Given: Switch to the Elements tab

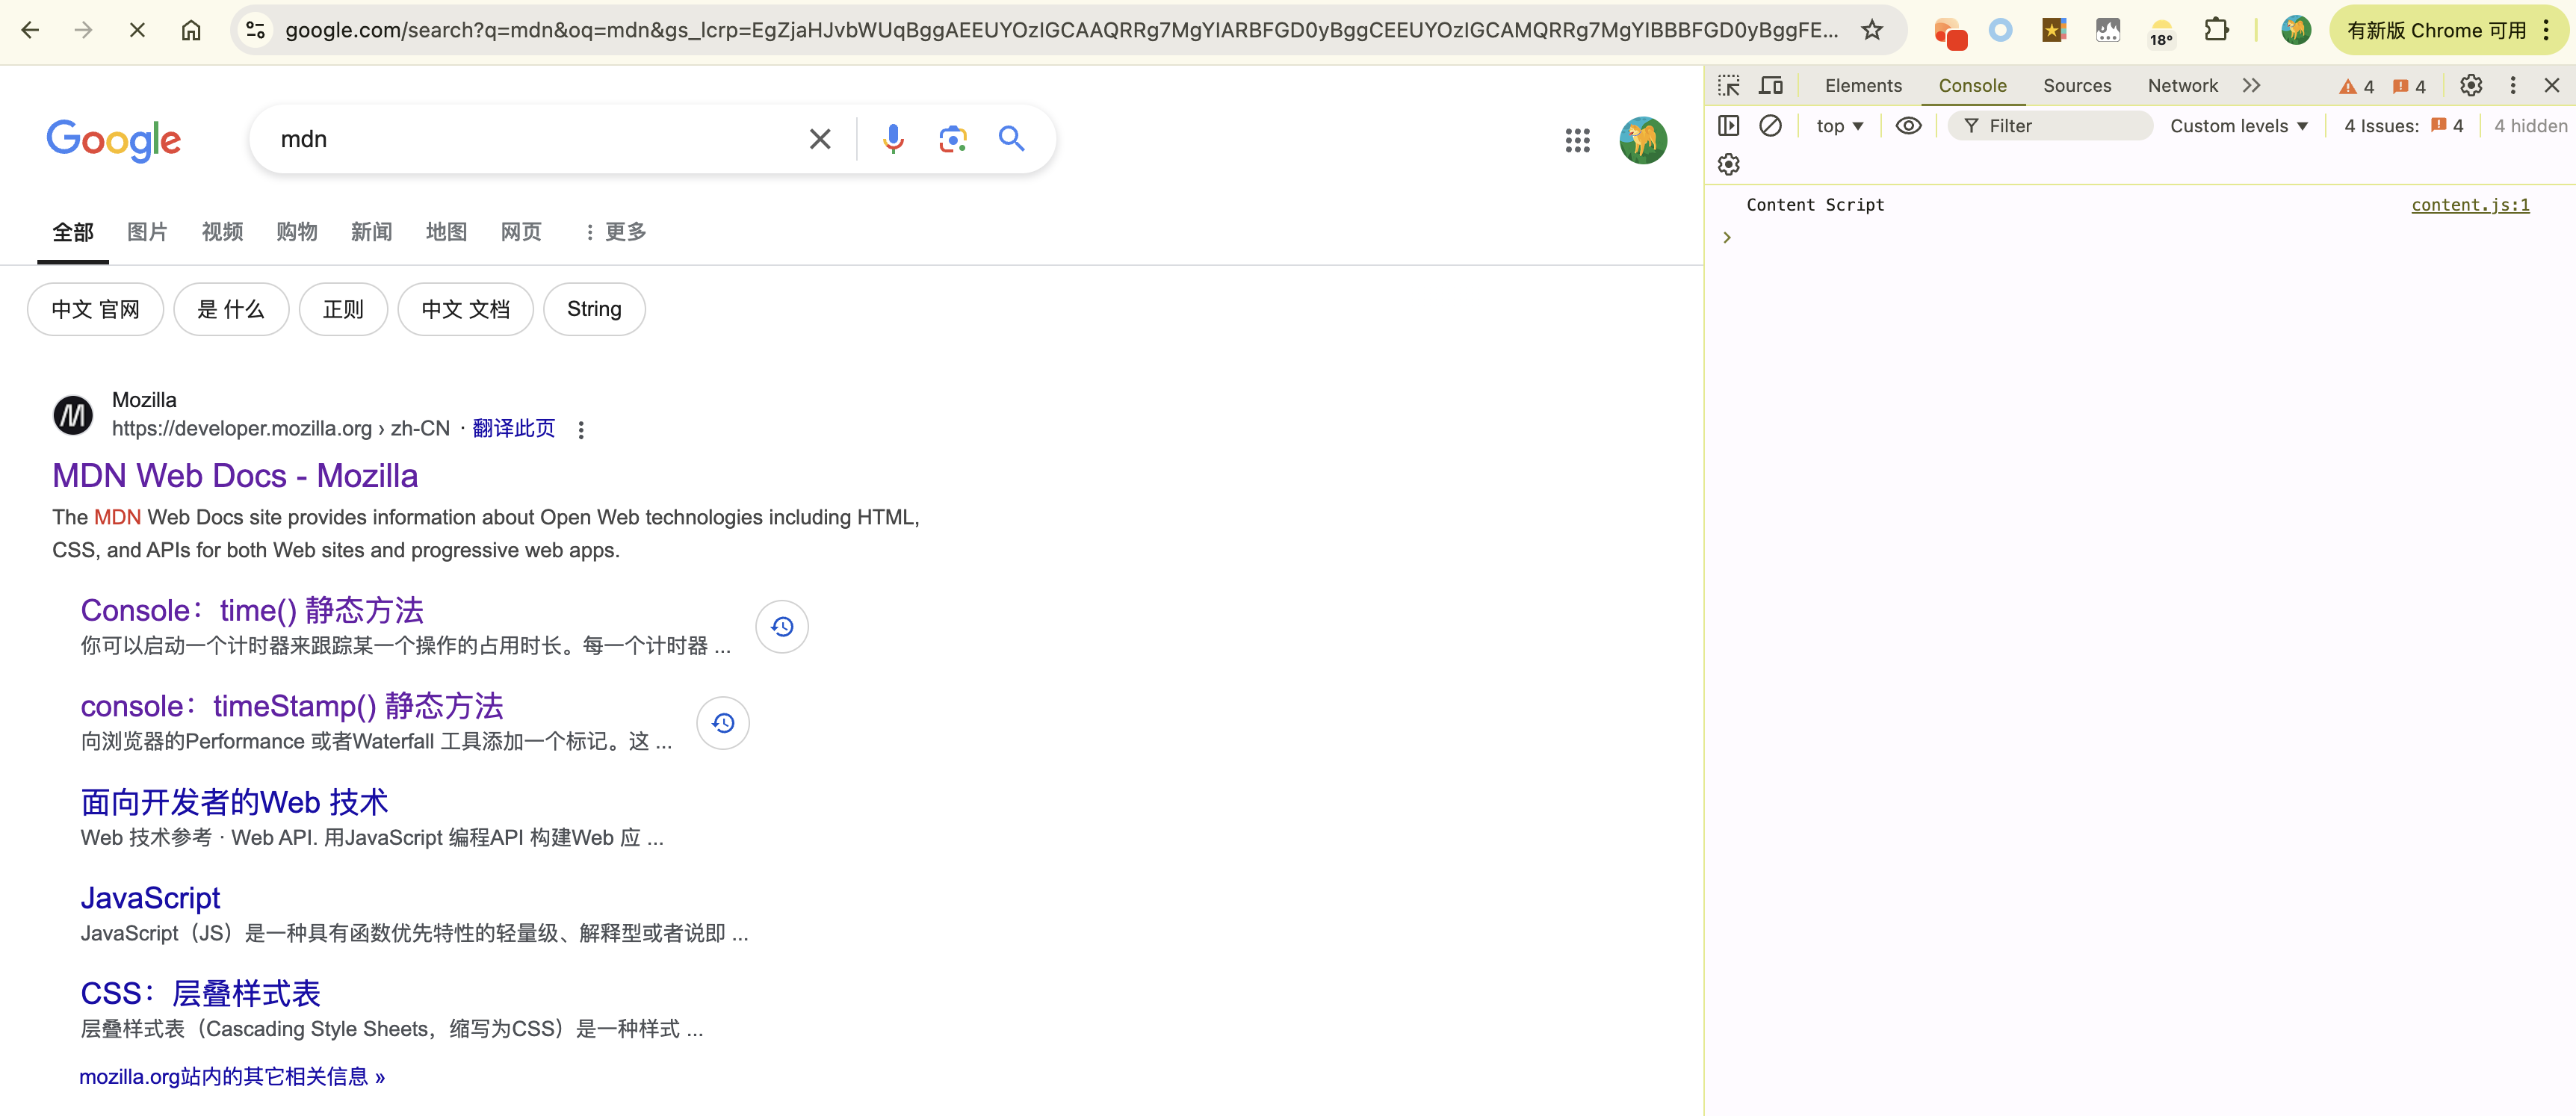Looking at the screenshot, I should (x=1863, y=86).
